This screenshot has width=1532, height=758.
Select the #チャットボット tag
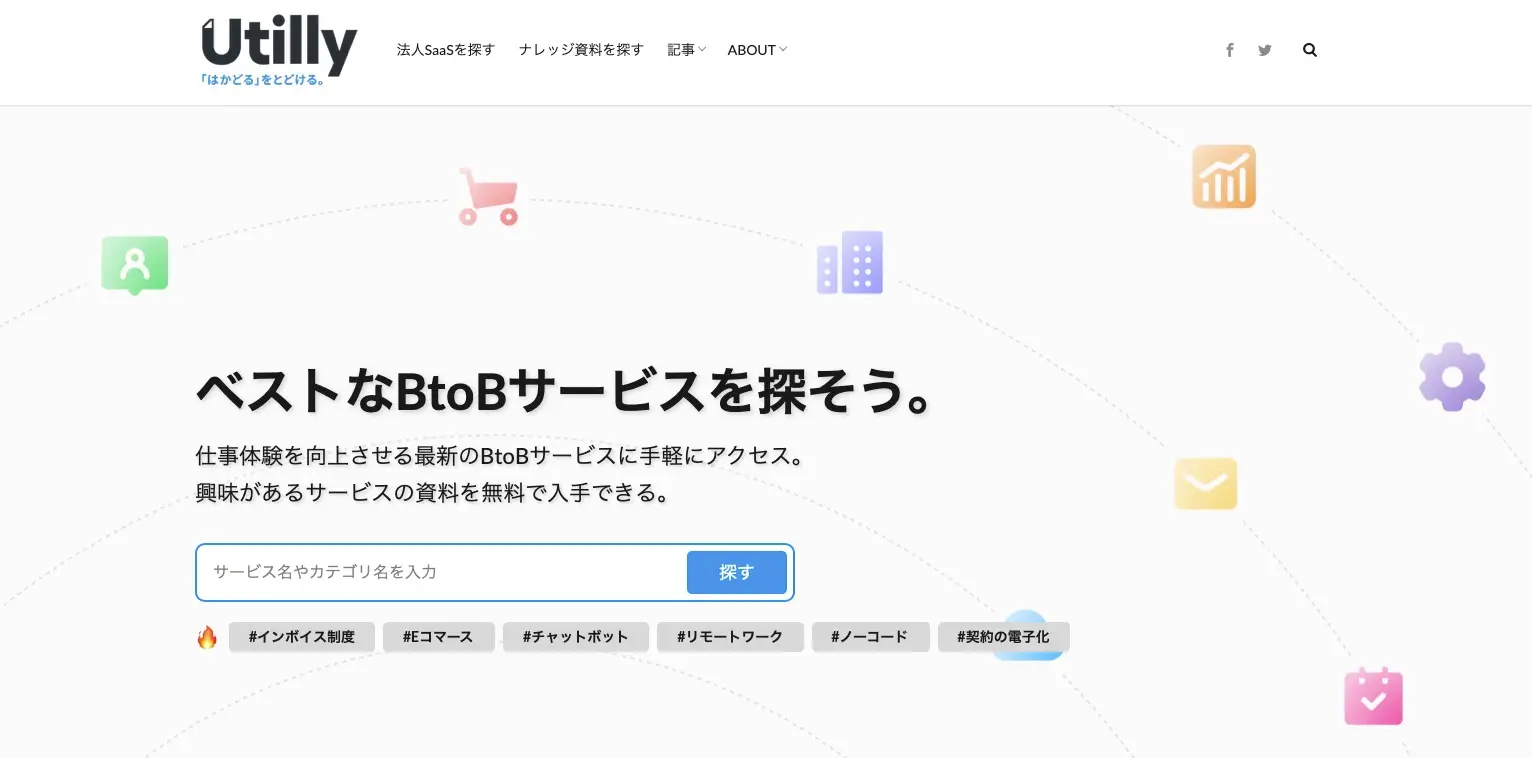coord(575,637)
